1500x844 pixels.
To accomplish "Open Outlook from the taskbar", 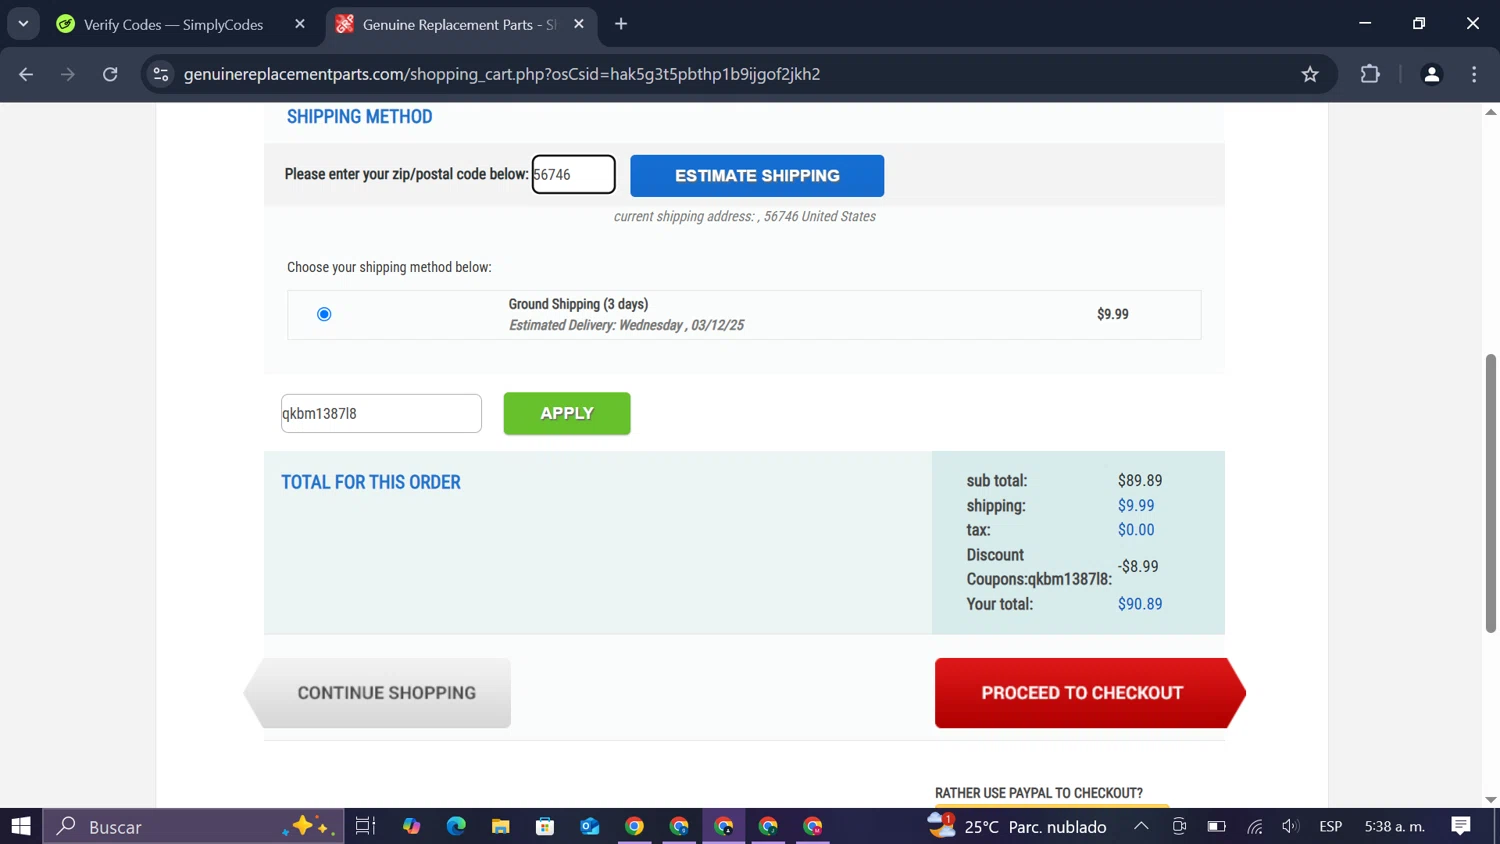I will point(590,826).
